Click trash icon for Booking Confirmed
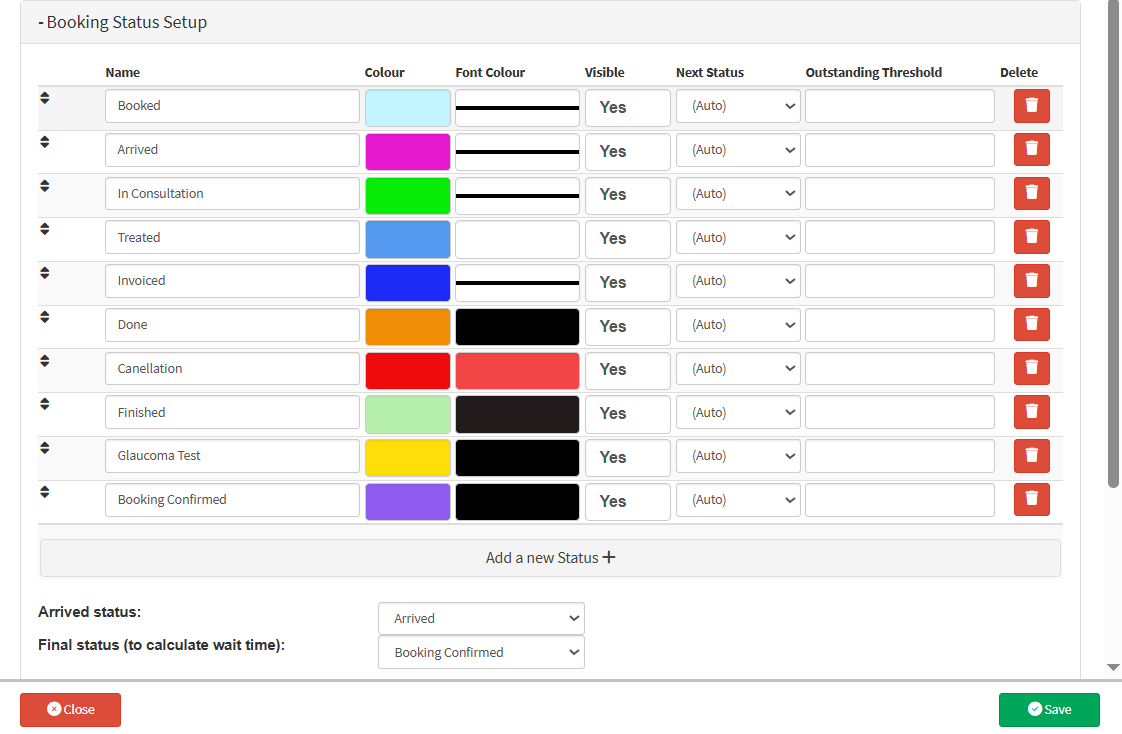This screenshot has width=1122, height=734. click(x=1031, y=499)
